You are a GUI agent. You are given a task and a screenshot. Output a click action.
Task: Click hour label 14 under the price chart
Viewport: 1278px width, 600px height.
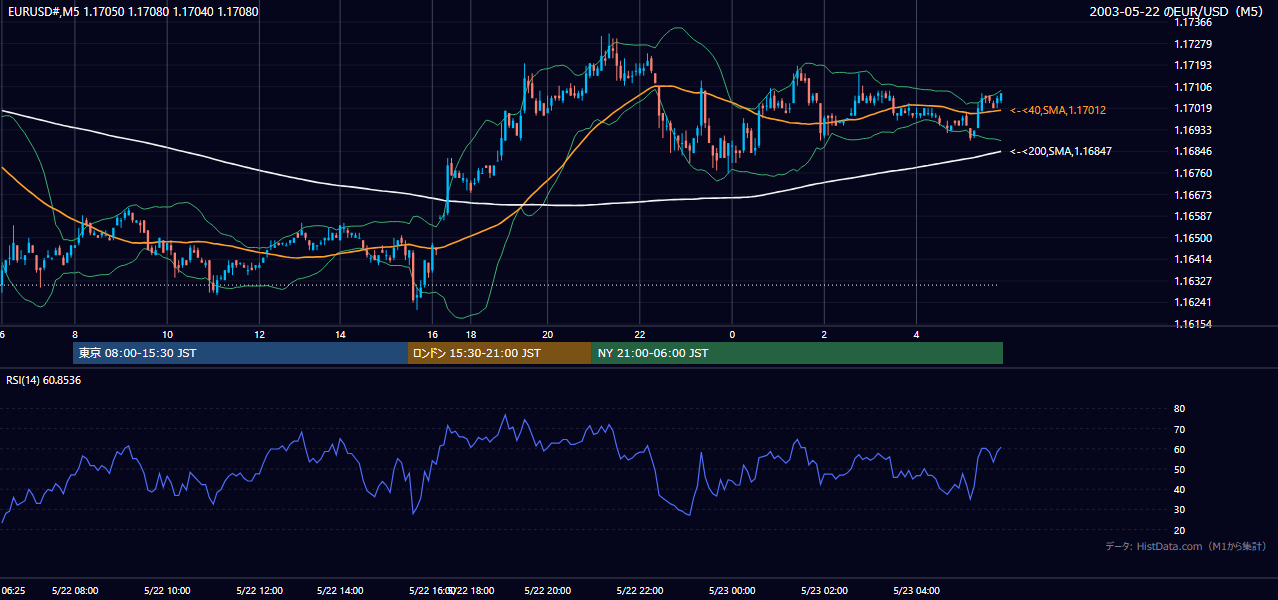pyautogui.click(x=340, y=334)
